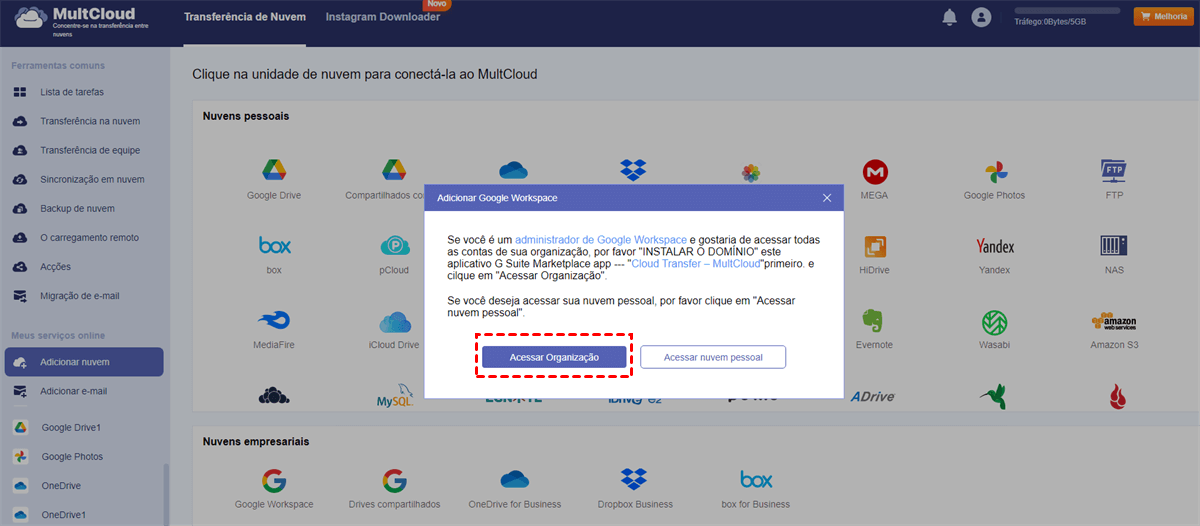Switch to Transferência de Nuvem tab
Image resolution: width=1200 pixels, height=526 pixels.
pyautogui.click(x=243, y=17)
